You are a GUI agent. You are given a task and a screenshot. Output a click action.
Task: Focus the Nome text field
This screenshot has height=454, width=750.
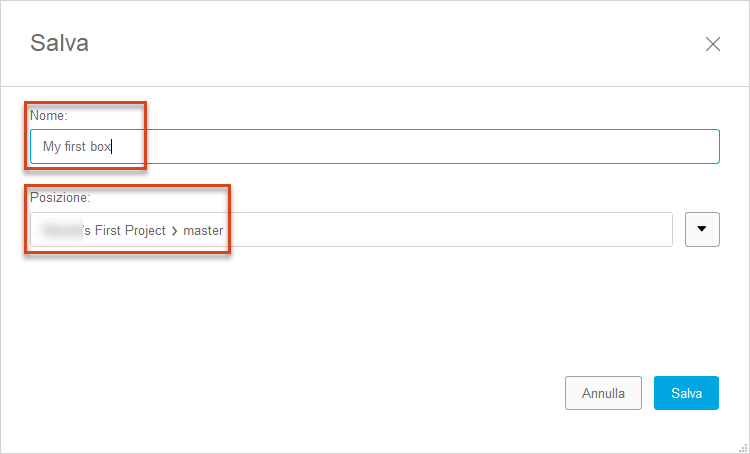[375, 146]
